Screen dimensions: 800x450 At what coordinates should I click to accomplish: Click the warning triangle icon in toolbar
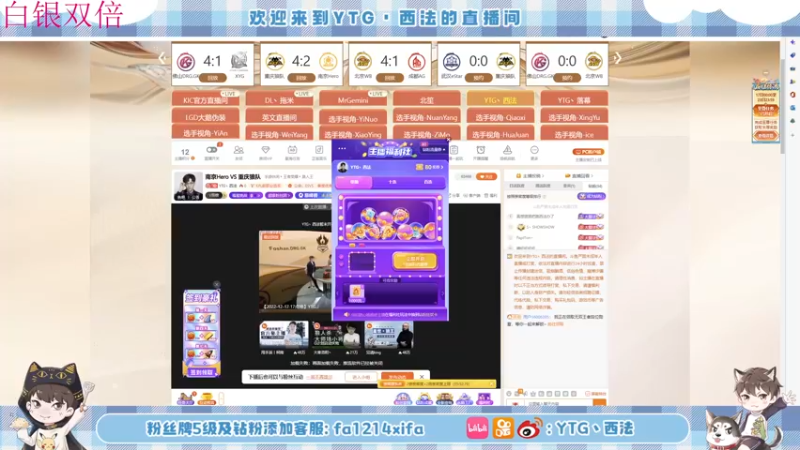click(x=507, y=150)
